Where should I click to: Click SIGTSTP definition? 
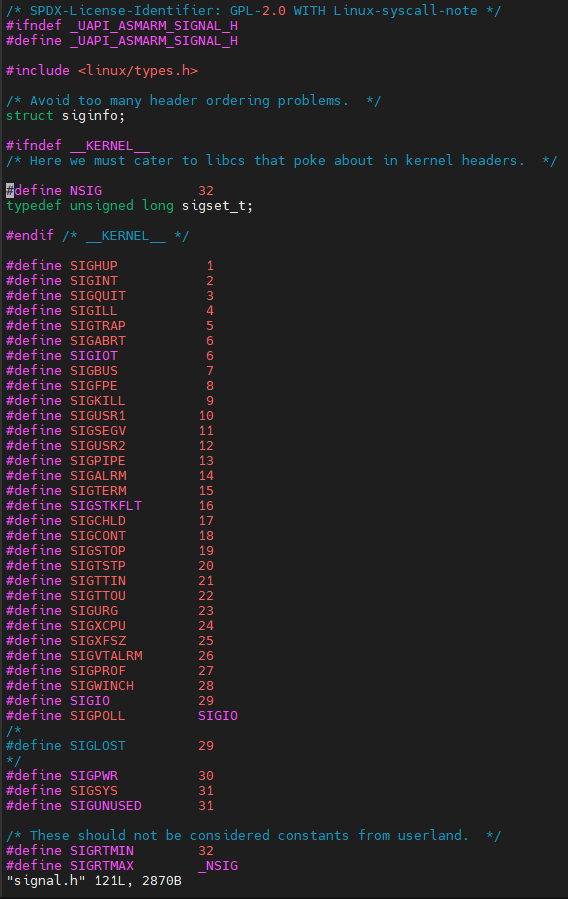110,565
